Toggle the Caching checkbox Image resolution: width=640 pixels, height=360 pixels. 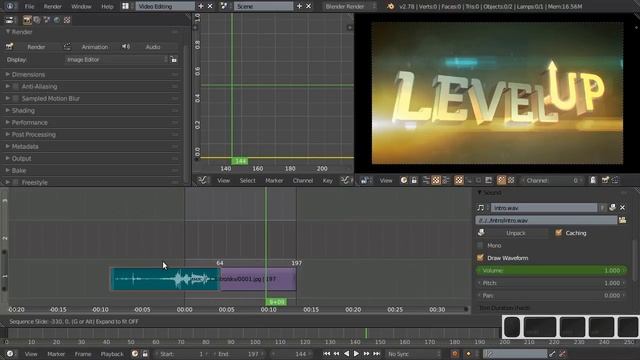558,233
